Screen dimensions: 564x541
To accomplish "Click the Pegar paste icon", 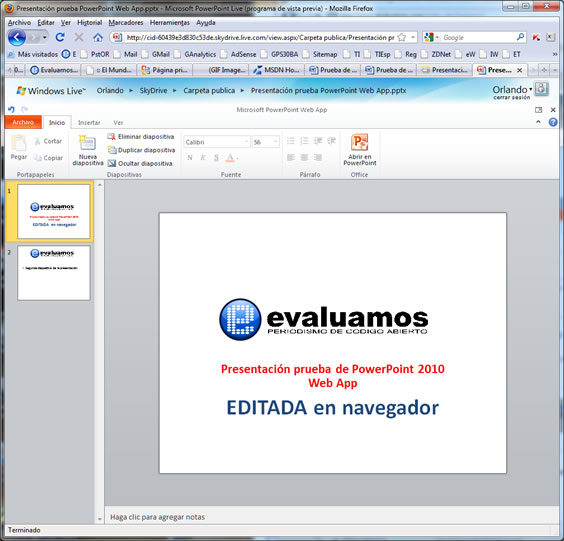I will (19, 147).
